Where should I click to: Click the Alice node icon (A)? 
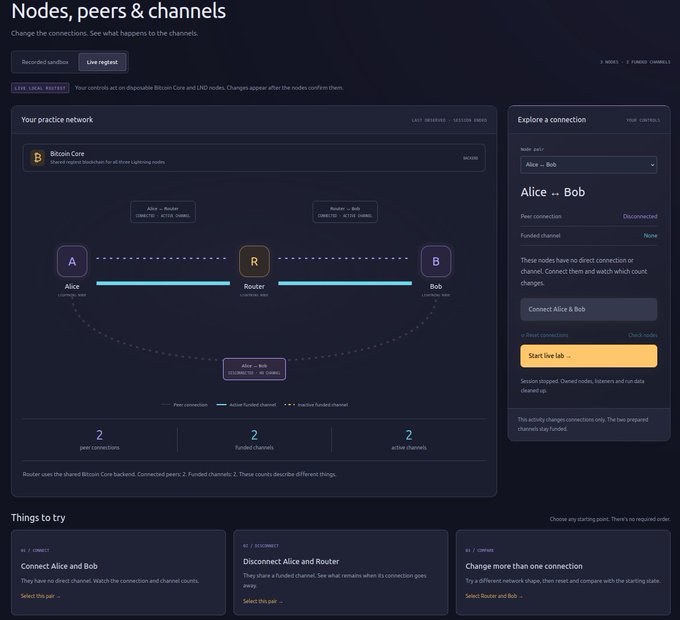72,261
